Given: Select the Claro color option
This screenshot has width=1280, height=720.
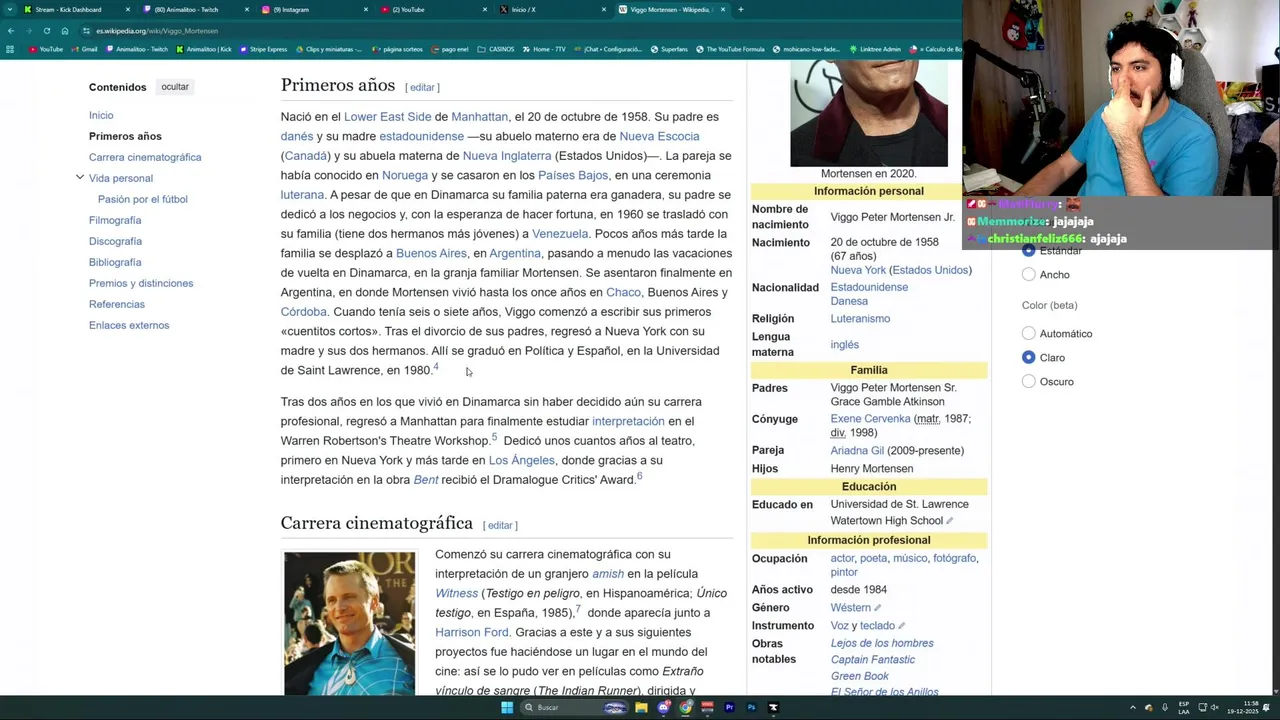Looking at the screenshot, I should [1029, 357].
